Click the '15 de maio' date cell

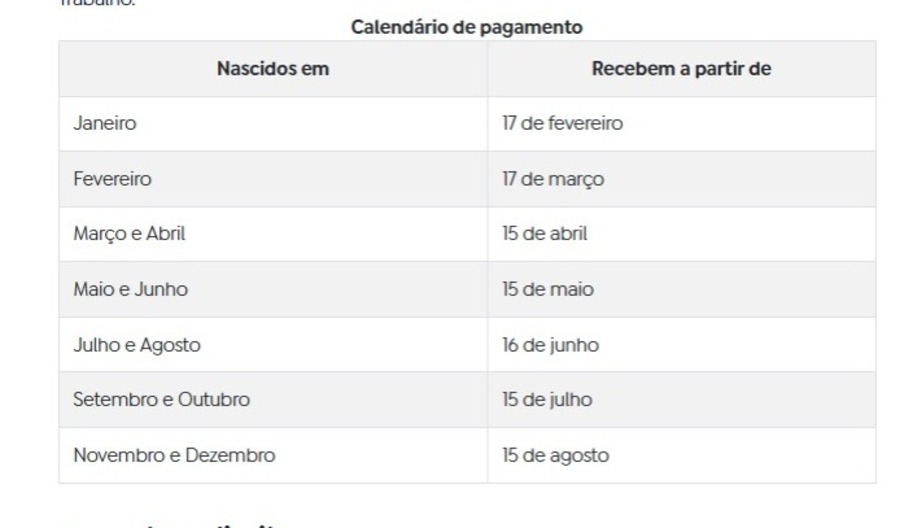point(682,289)
